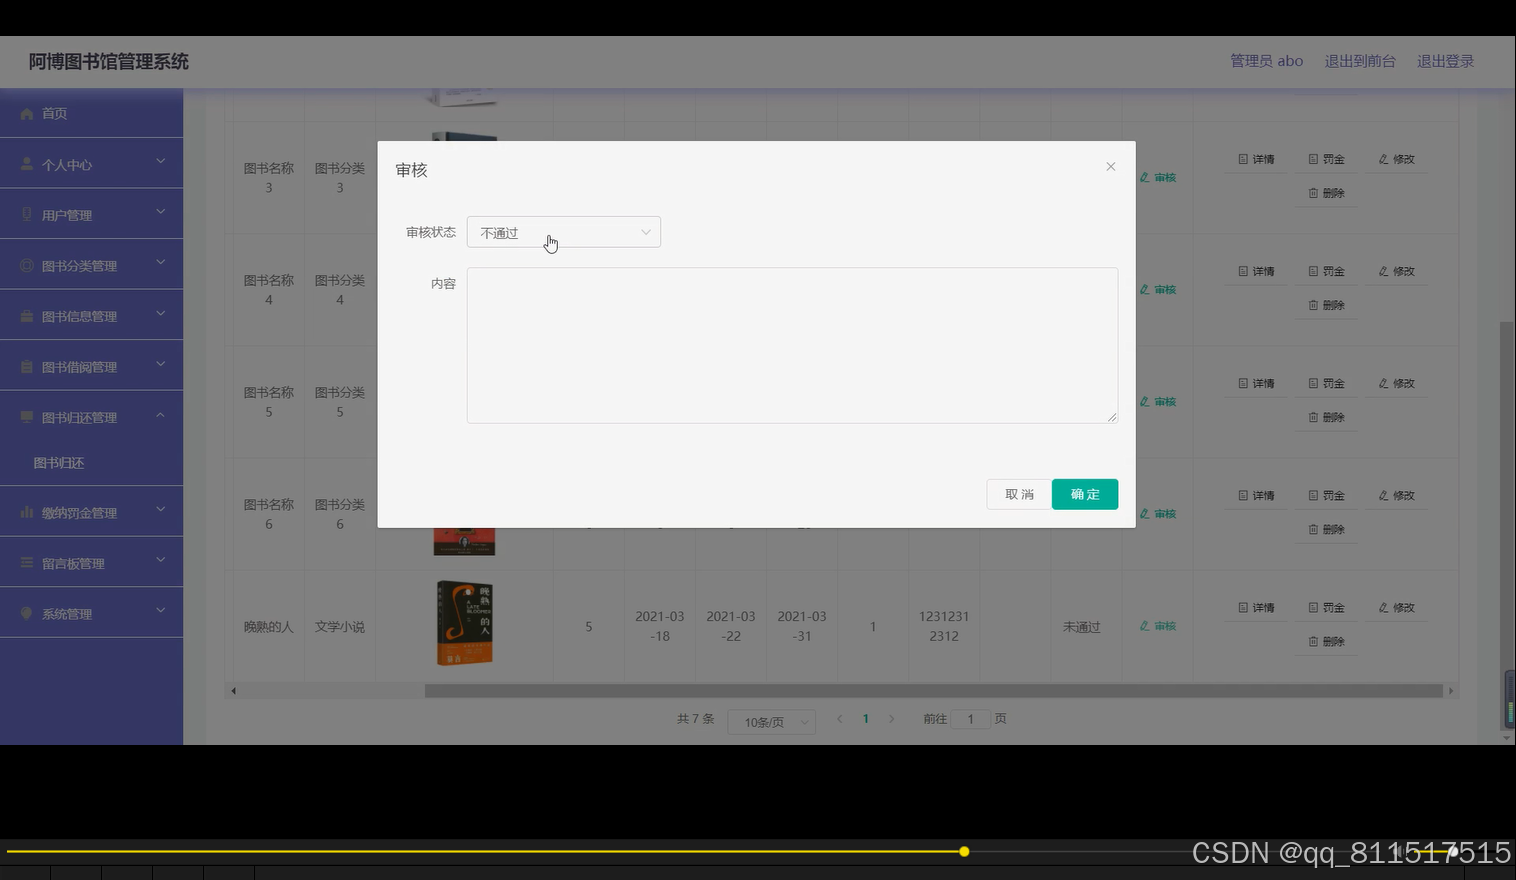
Task: Open the 10条/页 page size dropdown
Action: [771, 721]
